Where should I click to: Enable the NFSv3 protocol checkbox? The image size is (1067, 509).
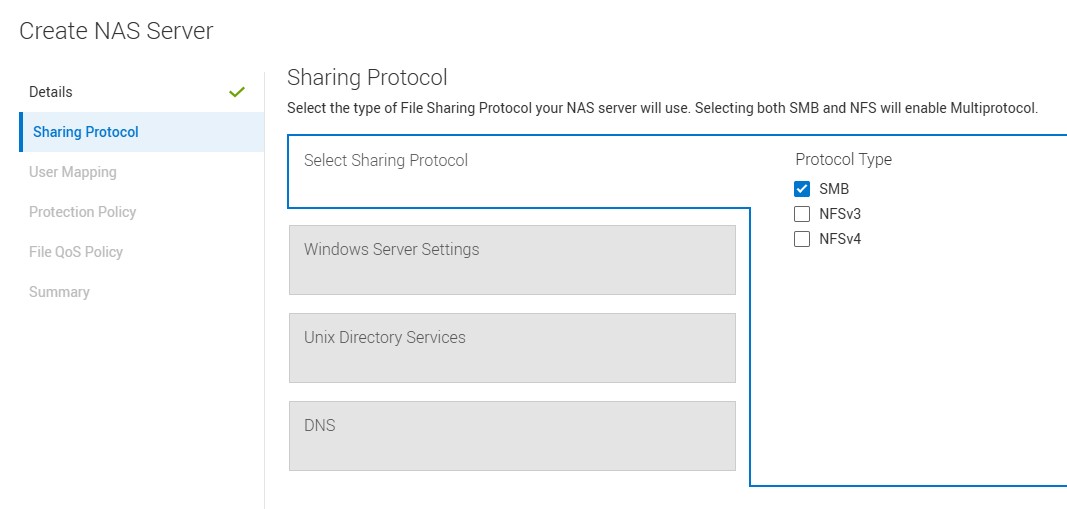coord(801,214)
